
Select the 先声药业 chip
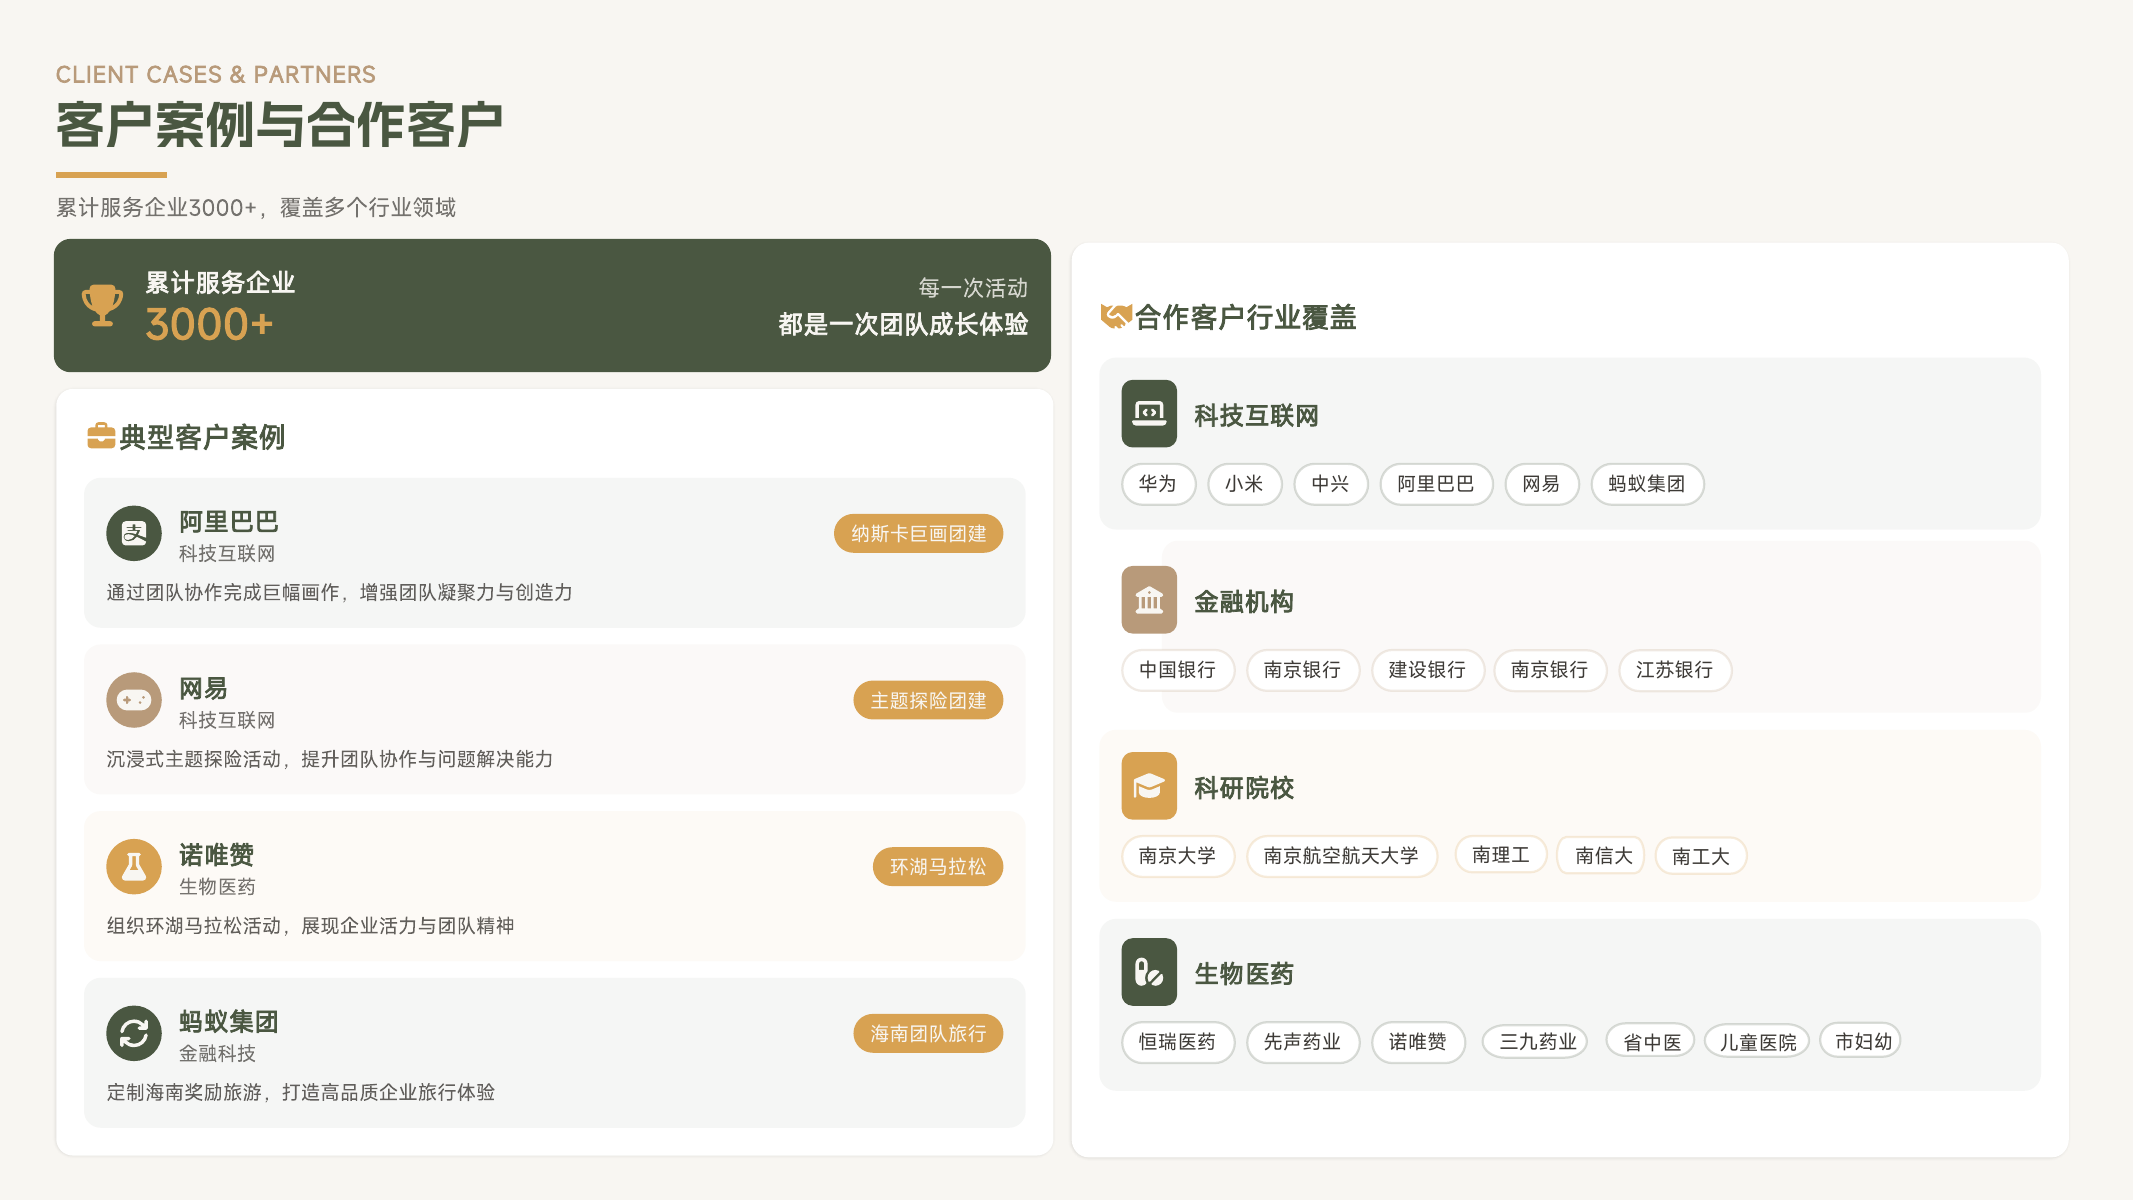[x=1302, y=1042]
